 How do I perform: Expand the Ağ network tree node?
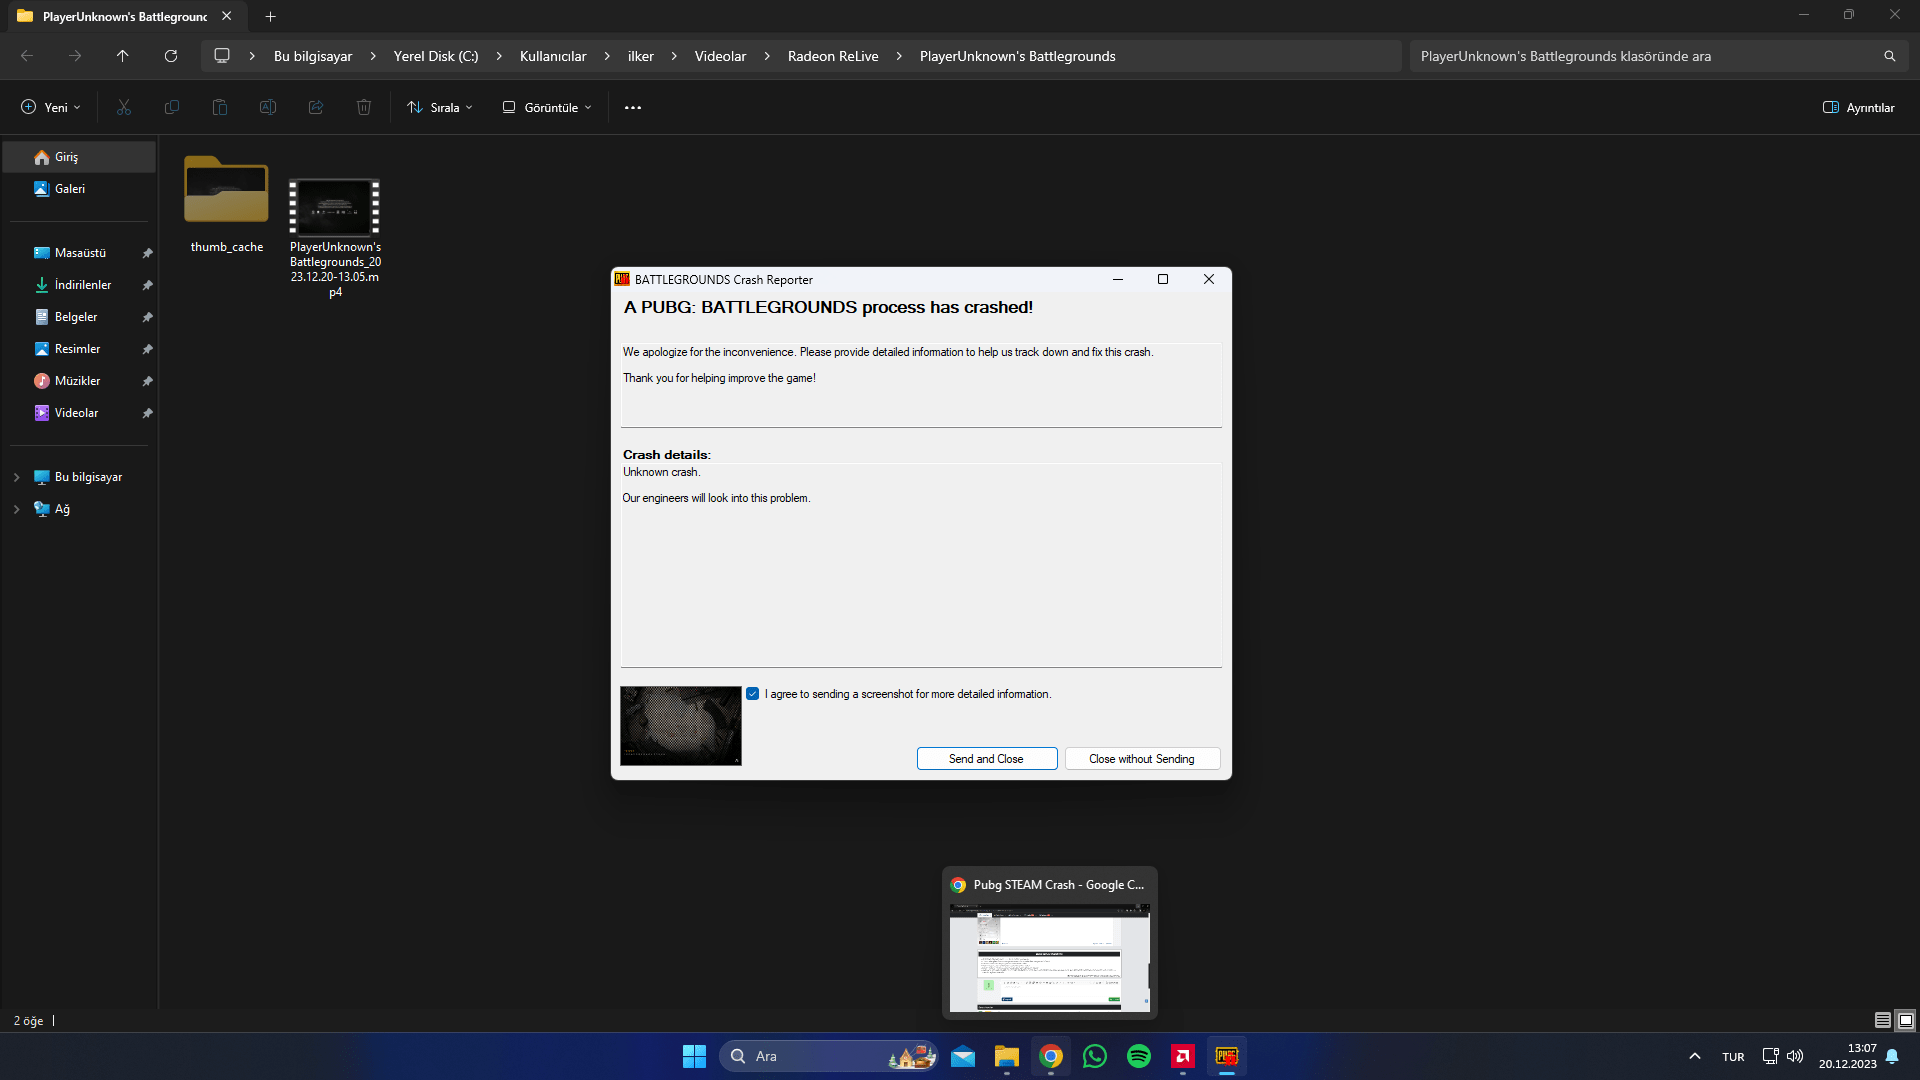(17, 509)
